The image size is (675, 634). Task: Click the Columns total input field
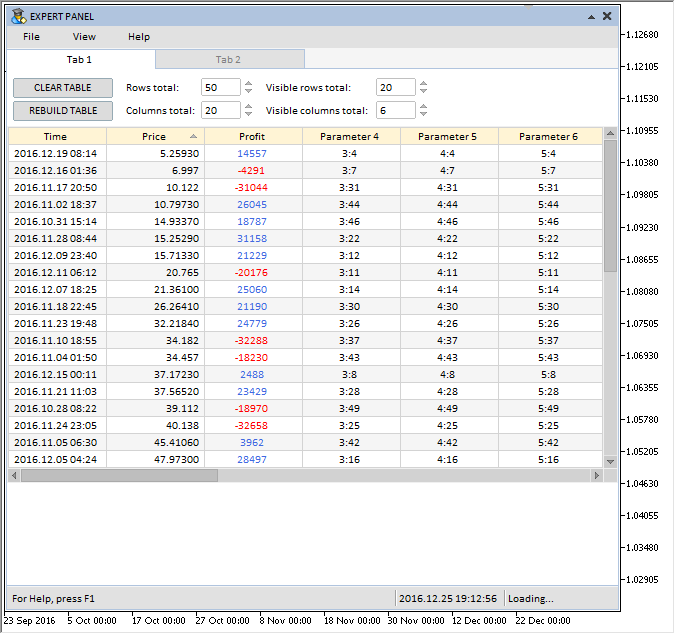coord(220,110)
